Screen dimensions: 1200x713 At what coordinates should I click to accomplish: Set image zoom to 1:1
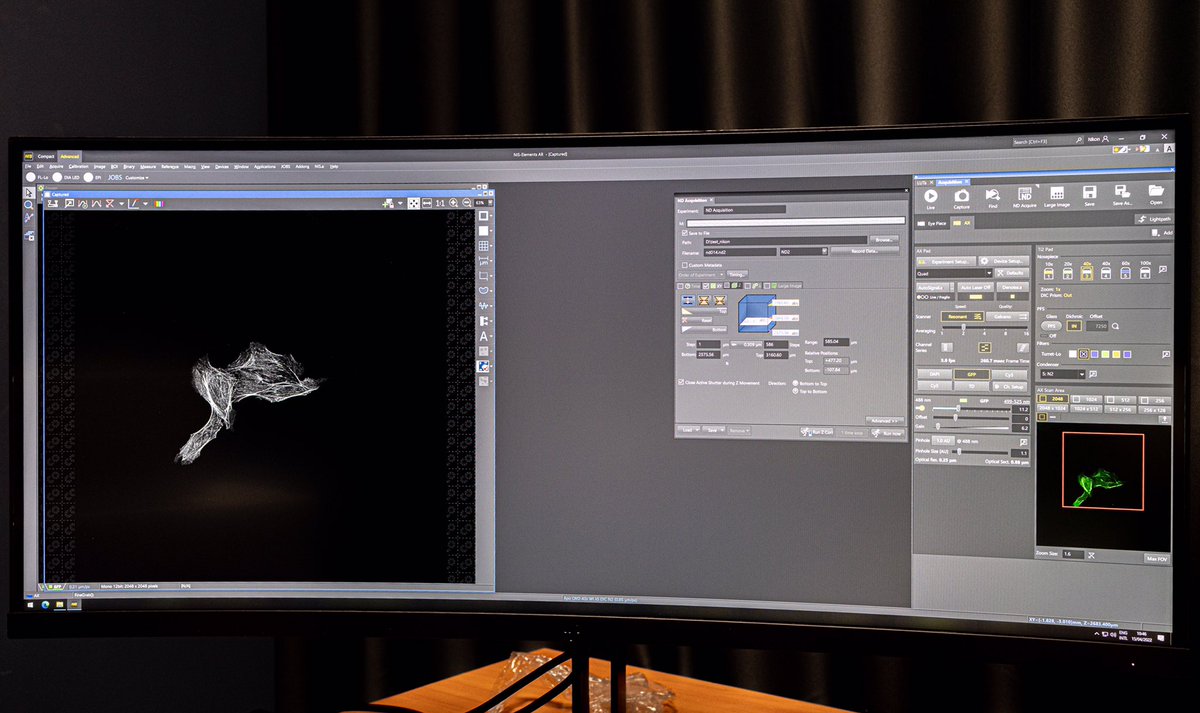(x=438, y=203)
